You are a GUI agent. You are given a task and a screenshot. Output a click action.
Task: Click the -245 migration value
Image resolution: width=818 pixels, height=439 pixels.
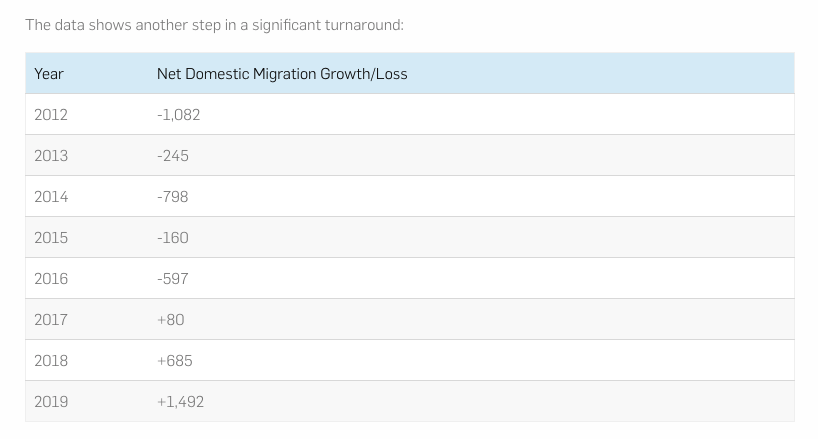click(173, 156)
